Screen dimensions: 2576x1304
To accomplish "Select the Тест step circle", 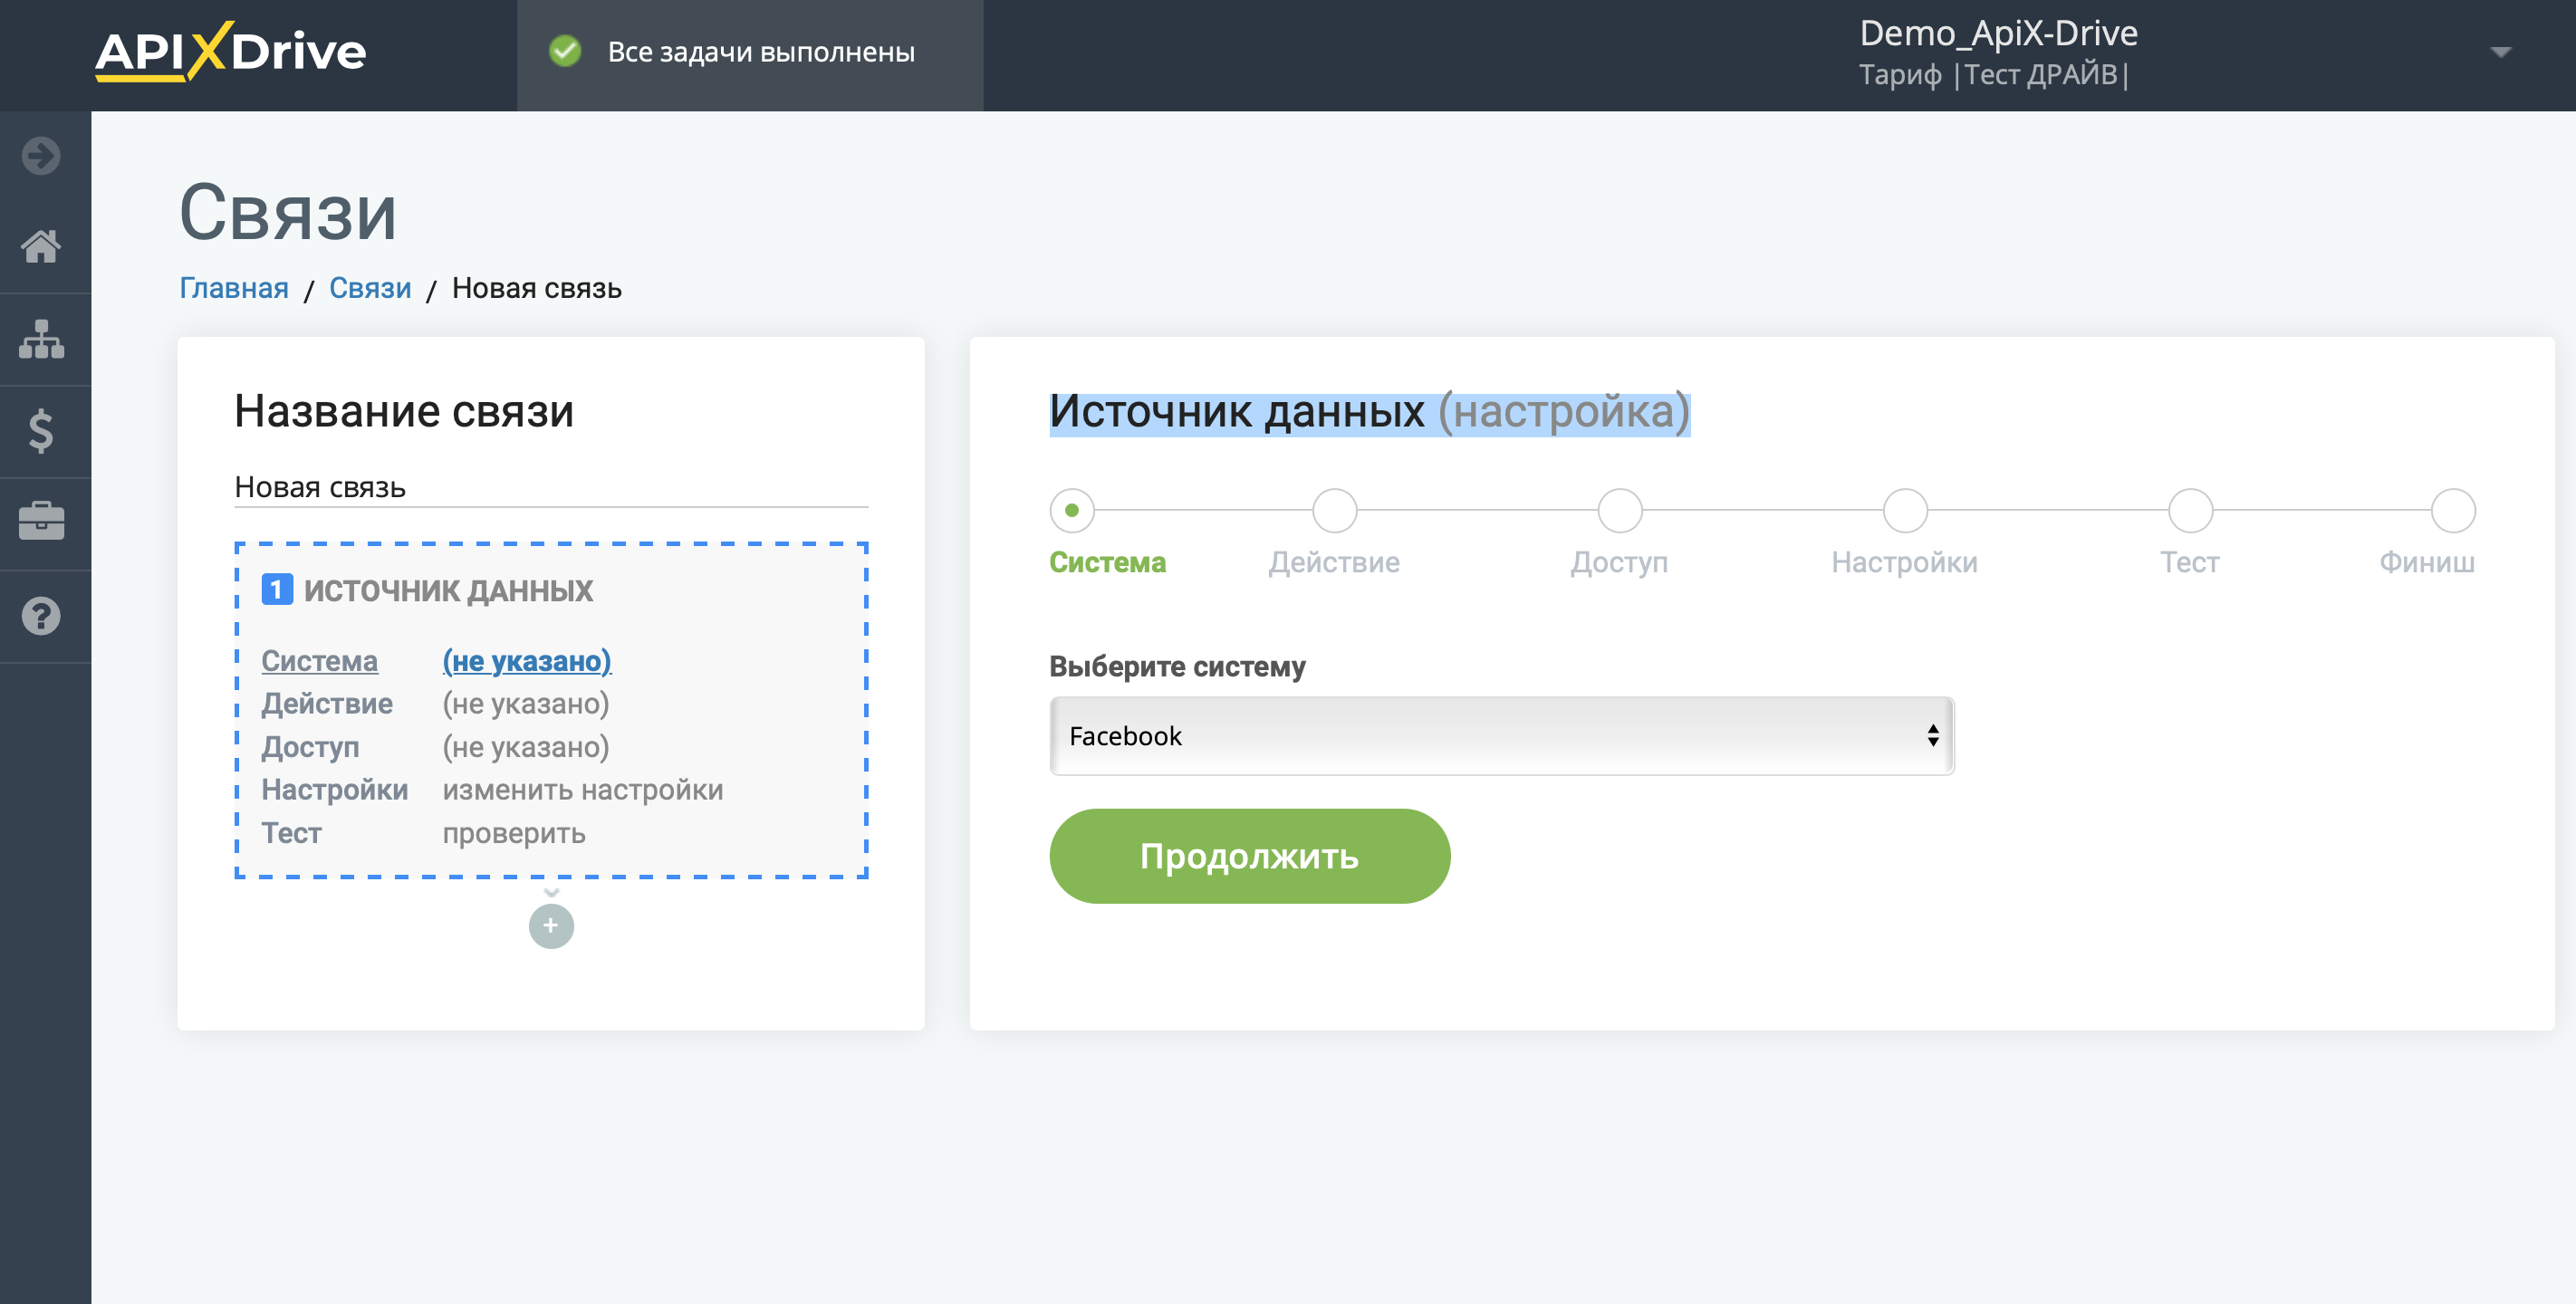I will (2190, 511).
